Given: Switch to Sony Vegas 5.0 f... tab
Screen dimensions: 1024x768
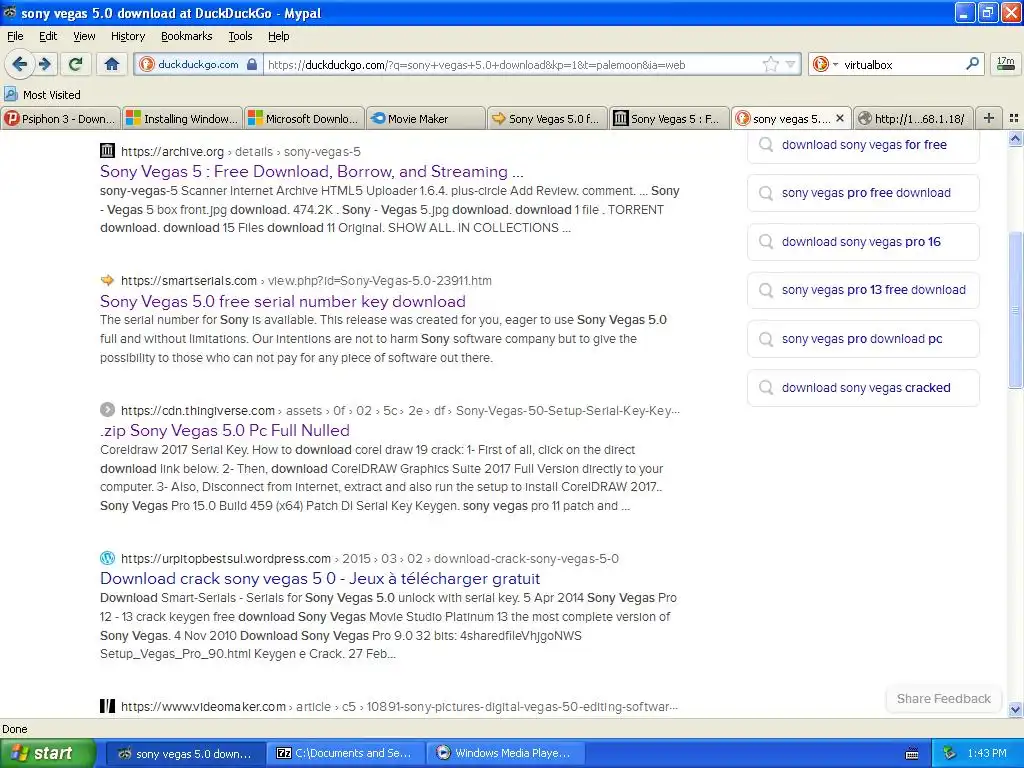Looking at the screenshot, I should pyautogui.click(x=547, y=118).
